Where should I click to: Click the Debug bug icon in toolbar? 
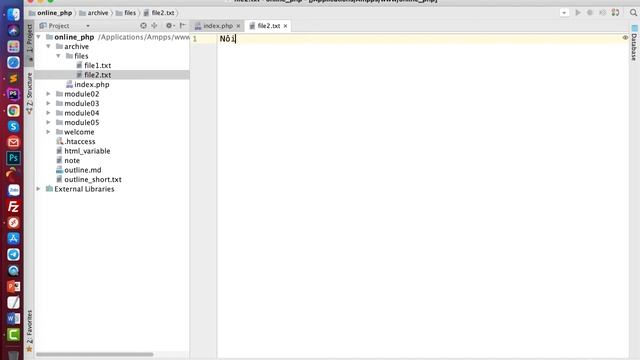tap(590, 13)
